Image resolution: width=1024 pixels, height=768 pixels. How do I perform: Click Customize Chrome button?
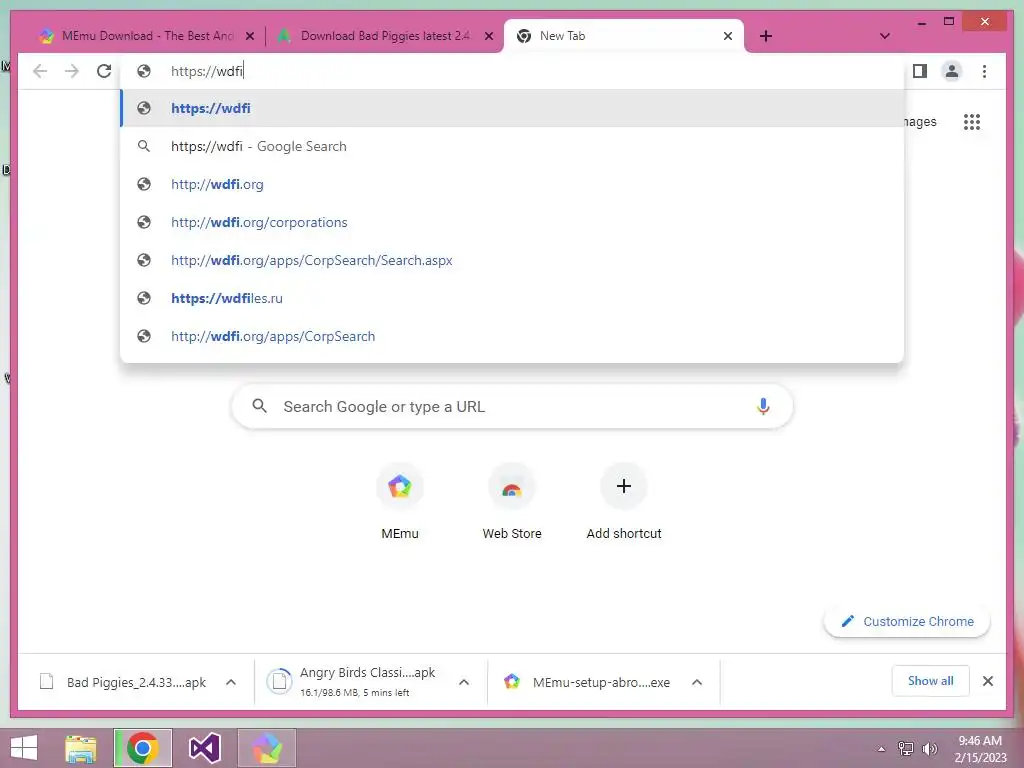(x=907, y=622)
